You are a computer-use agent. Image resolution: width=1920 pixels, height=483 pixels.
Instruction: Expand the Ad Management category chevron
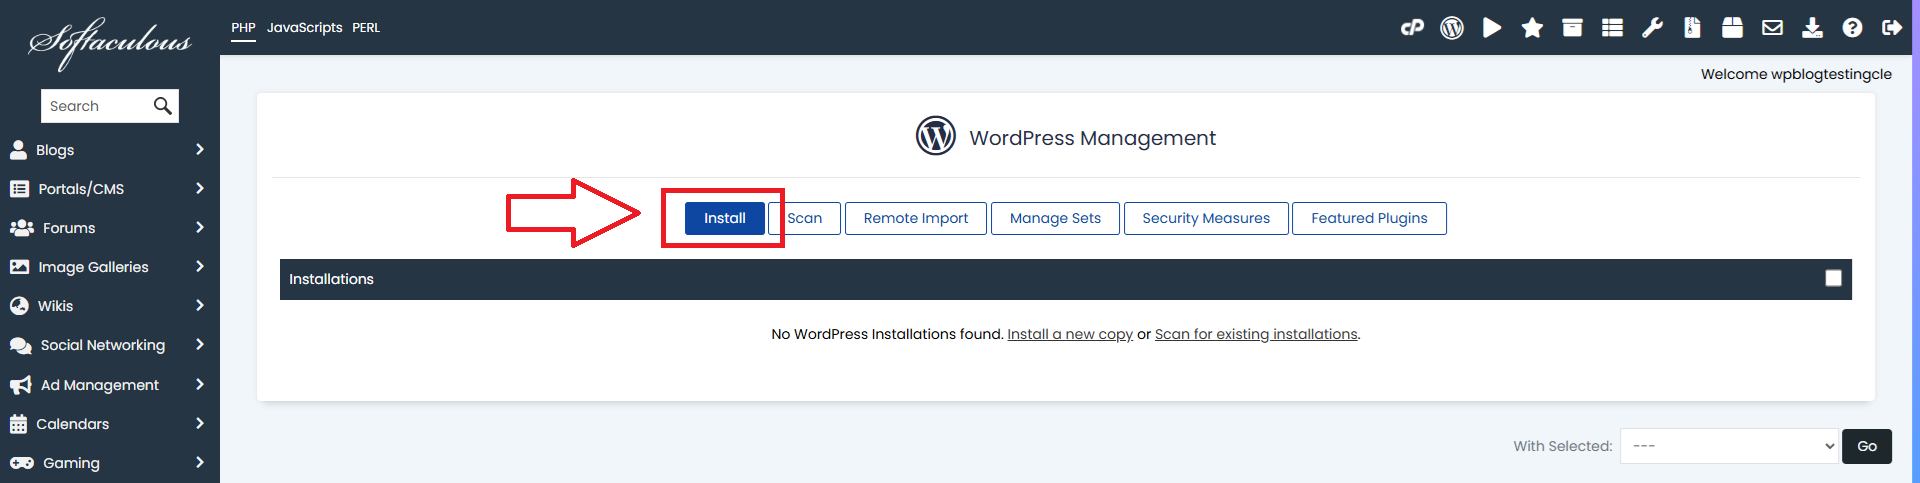200,384
